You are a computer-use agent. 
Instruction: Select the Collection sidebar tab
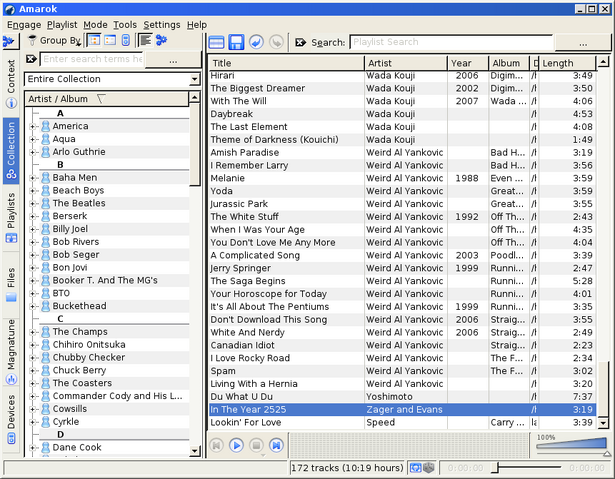pos(11,150)
